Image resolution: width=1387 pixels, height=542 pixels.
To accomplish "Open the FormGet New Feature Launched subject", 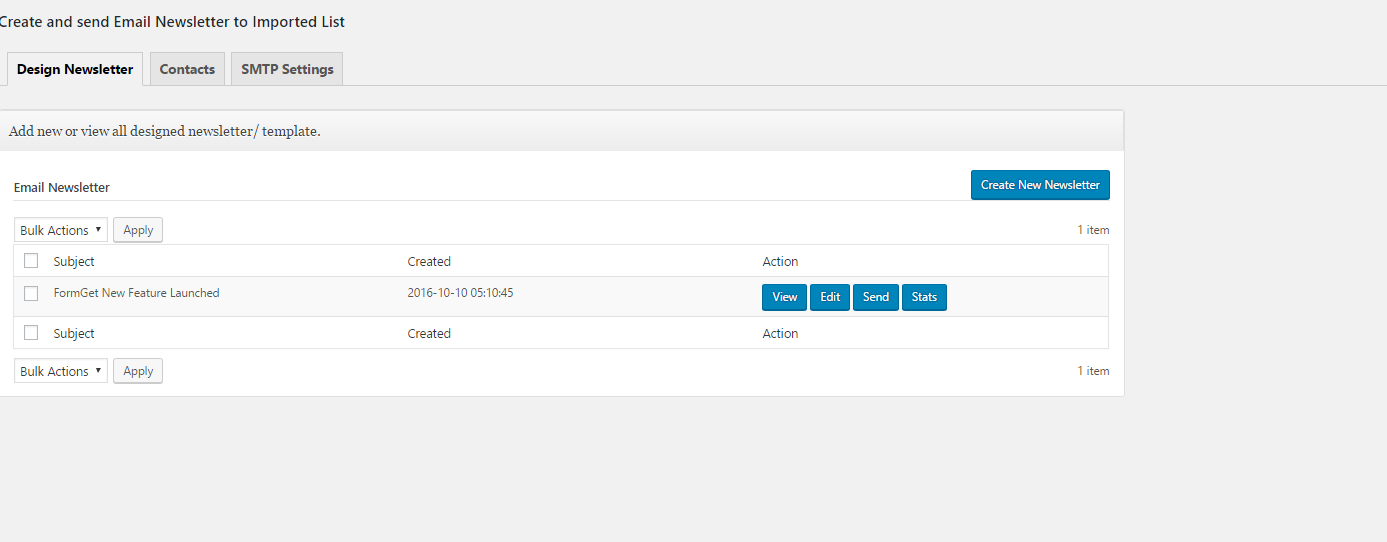I will coord(137,293).
